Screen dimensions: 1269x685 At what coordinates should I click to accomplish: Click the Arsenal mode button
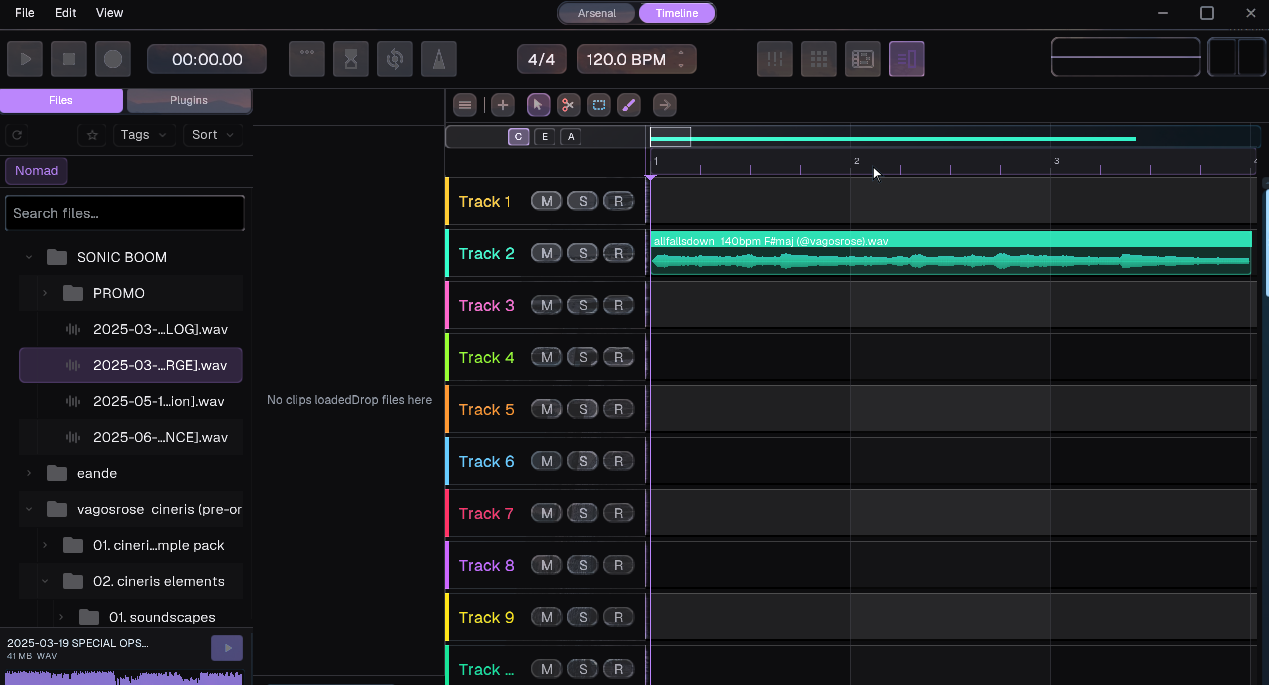tap(596, 13)
